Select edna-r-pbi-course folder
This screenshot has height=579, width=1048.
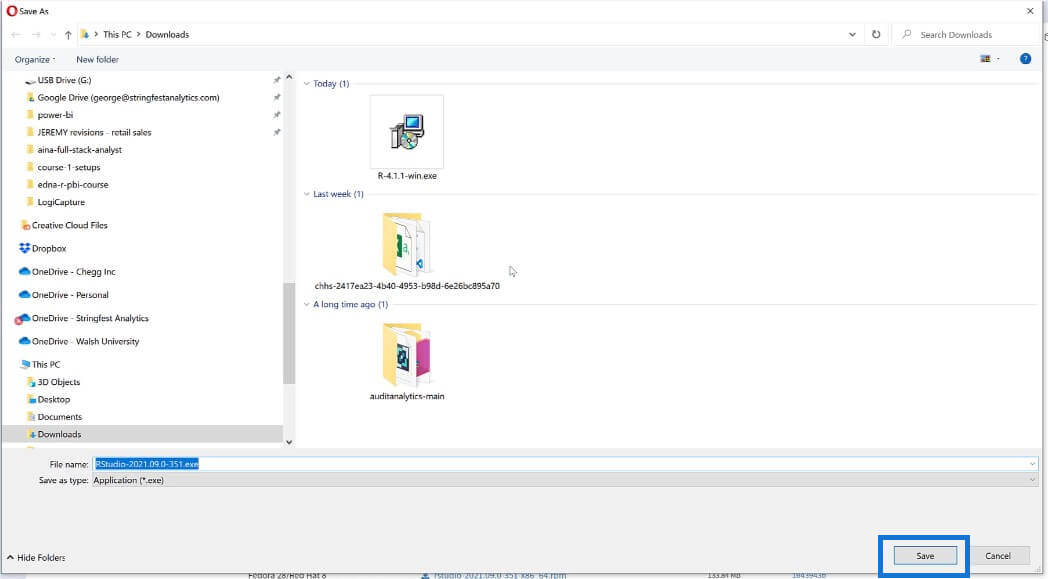tap(73, 185)
